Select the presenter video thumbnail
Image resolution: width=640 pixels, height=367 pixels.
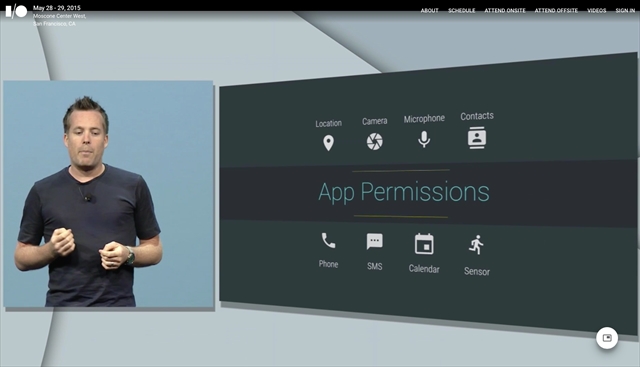109,194
